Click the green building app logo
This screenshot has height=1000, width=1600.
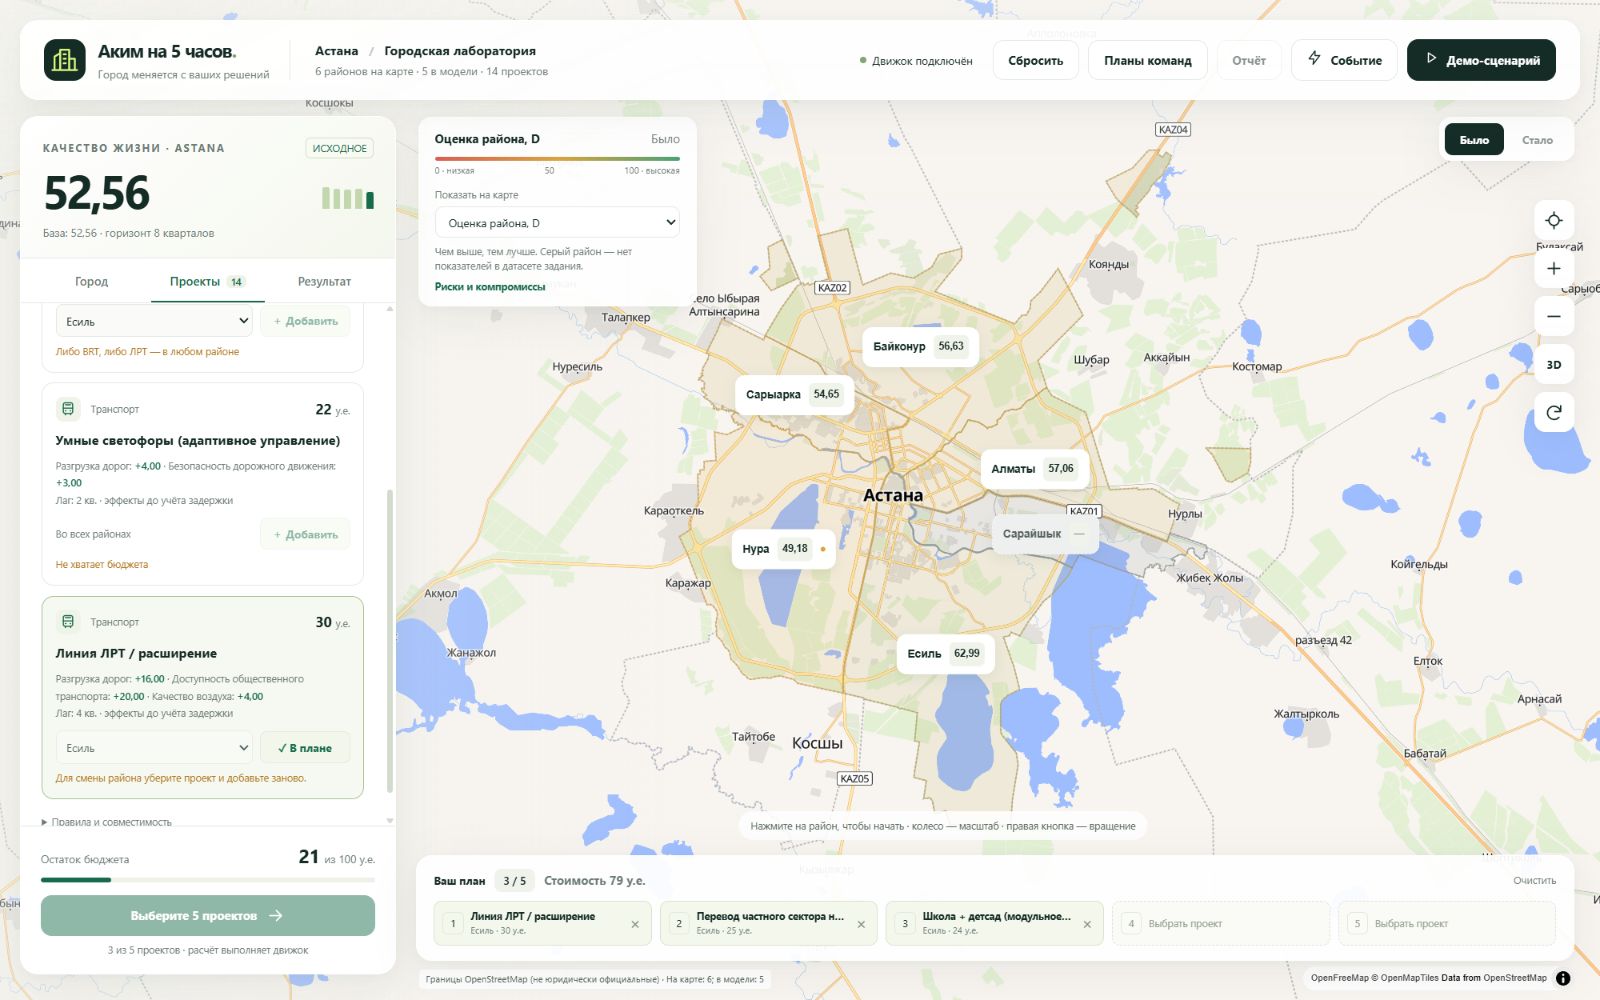pyautogui.click(x=65, y=60)
